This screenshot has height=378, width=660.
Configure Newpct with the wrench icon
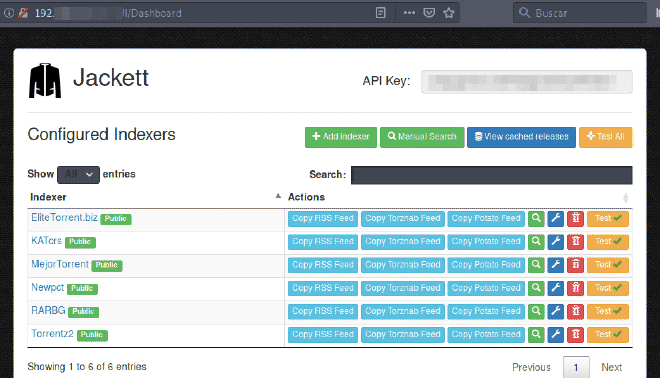[556, 288]
